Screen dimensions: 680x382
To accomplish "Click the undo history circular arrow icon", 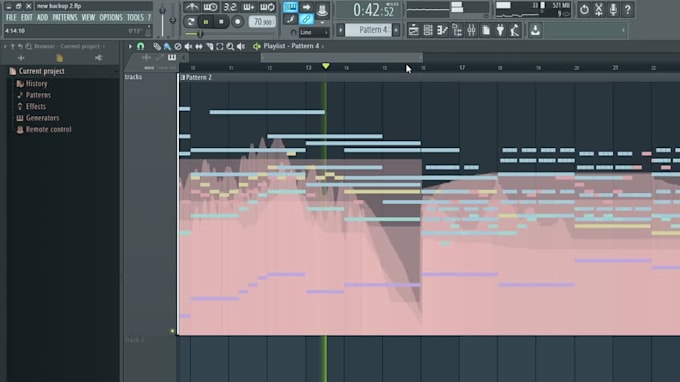I will point(584,9).
